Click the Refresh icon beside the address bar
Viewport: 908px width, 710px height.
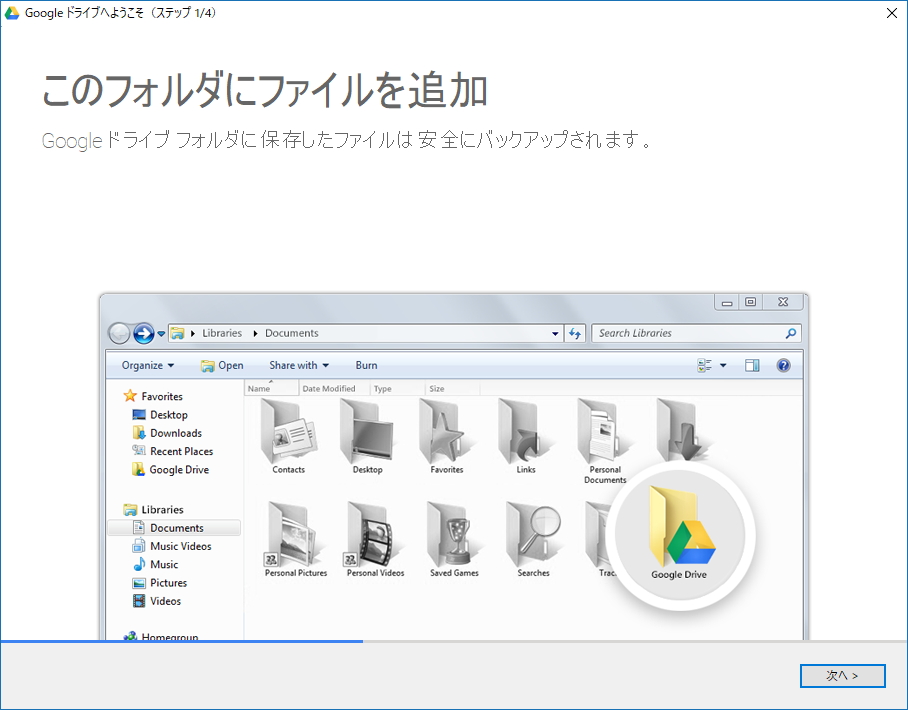(x=575, y=333)
